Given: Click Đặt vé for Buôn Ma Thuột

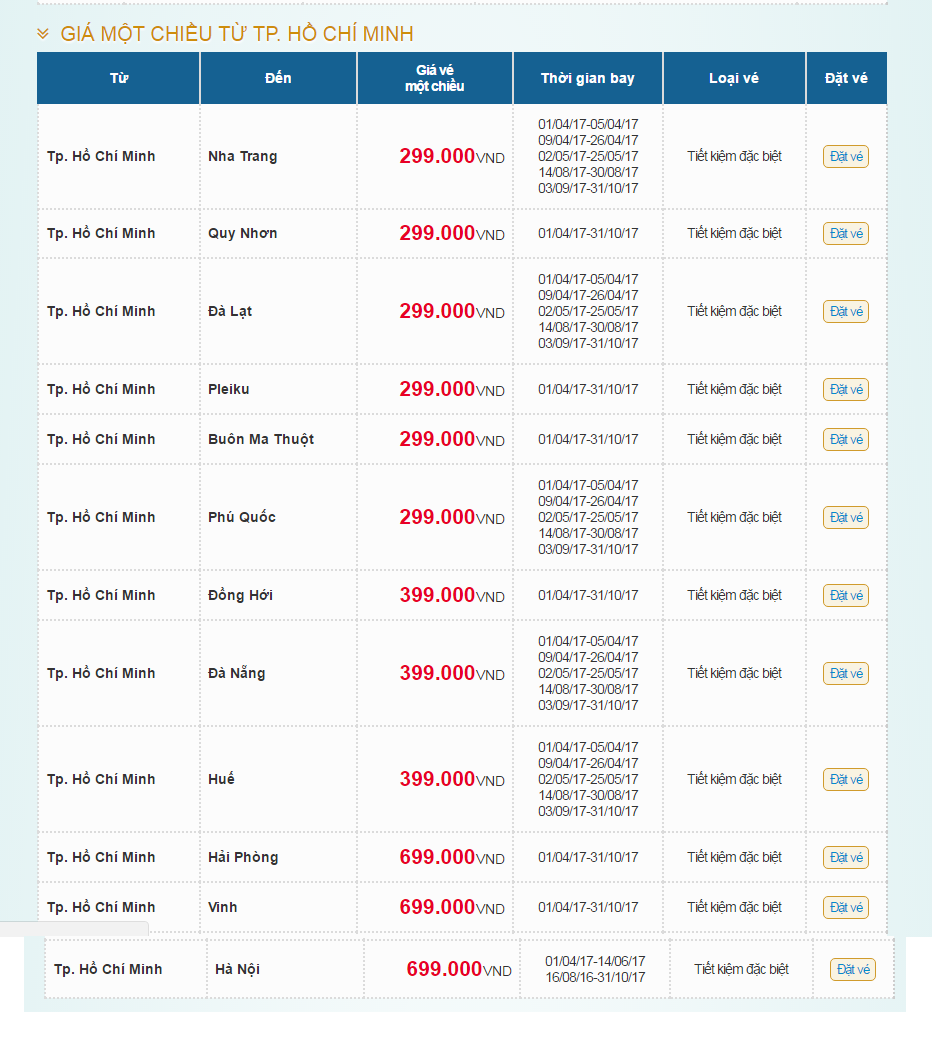Looking at the screenshot, I should click(x=845, y=440).
